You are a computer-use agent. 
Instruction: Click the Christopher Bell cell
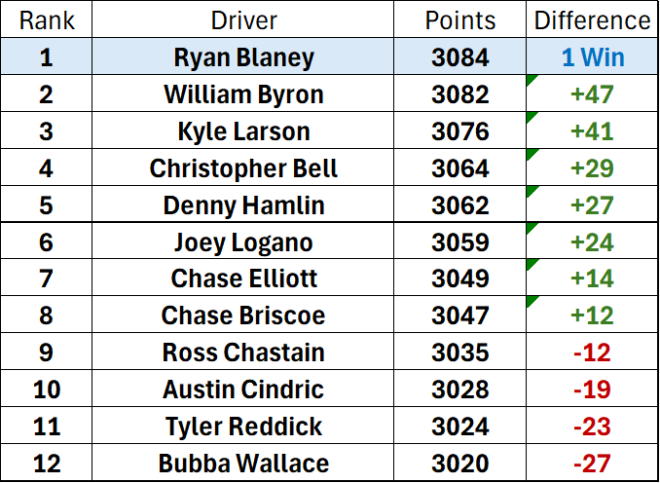[x=244, y=168]
